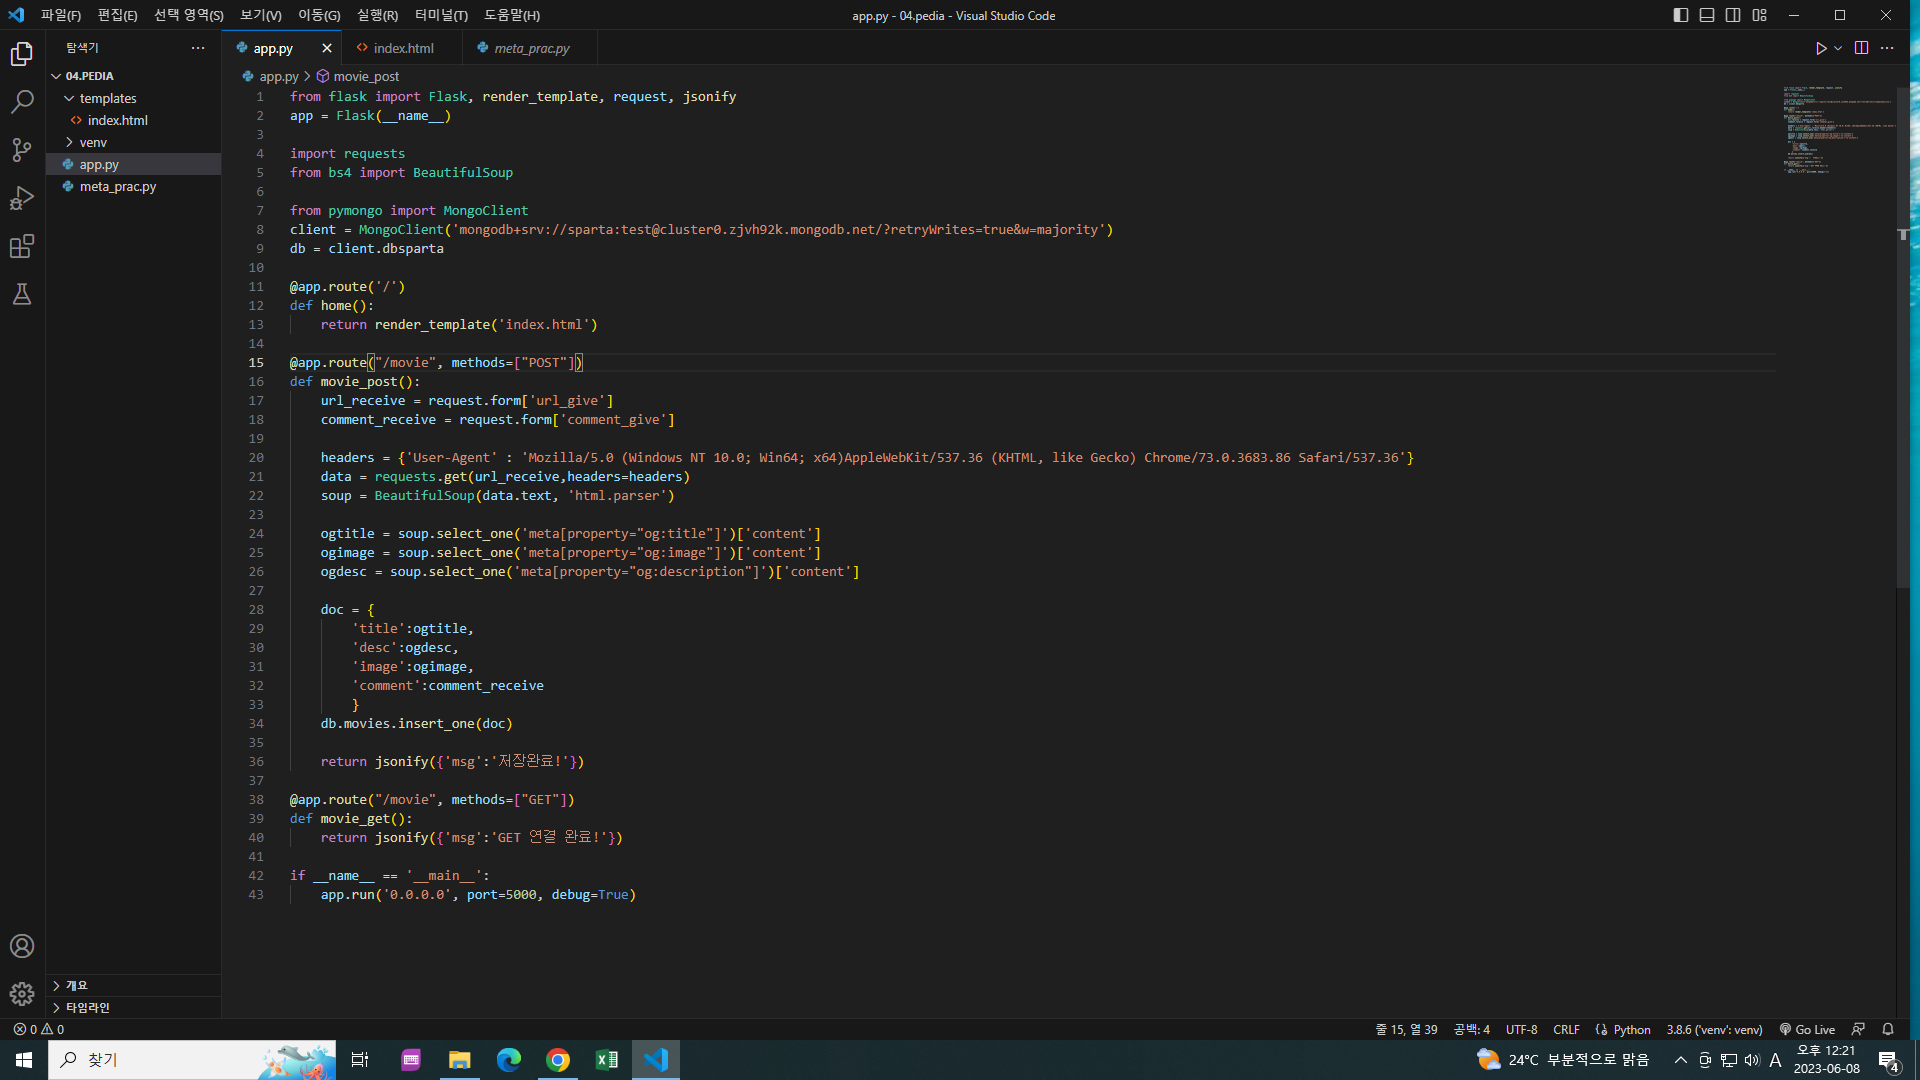Image resolution: width=1920 pixels, height=1080 pixels.
Task: Change end of line sequence CRLF
Action: [1566, 1029]
